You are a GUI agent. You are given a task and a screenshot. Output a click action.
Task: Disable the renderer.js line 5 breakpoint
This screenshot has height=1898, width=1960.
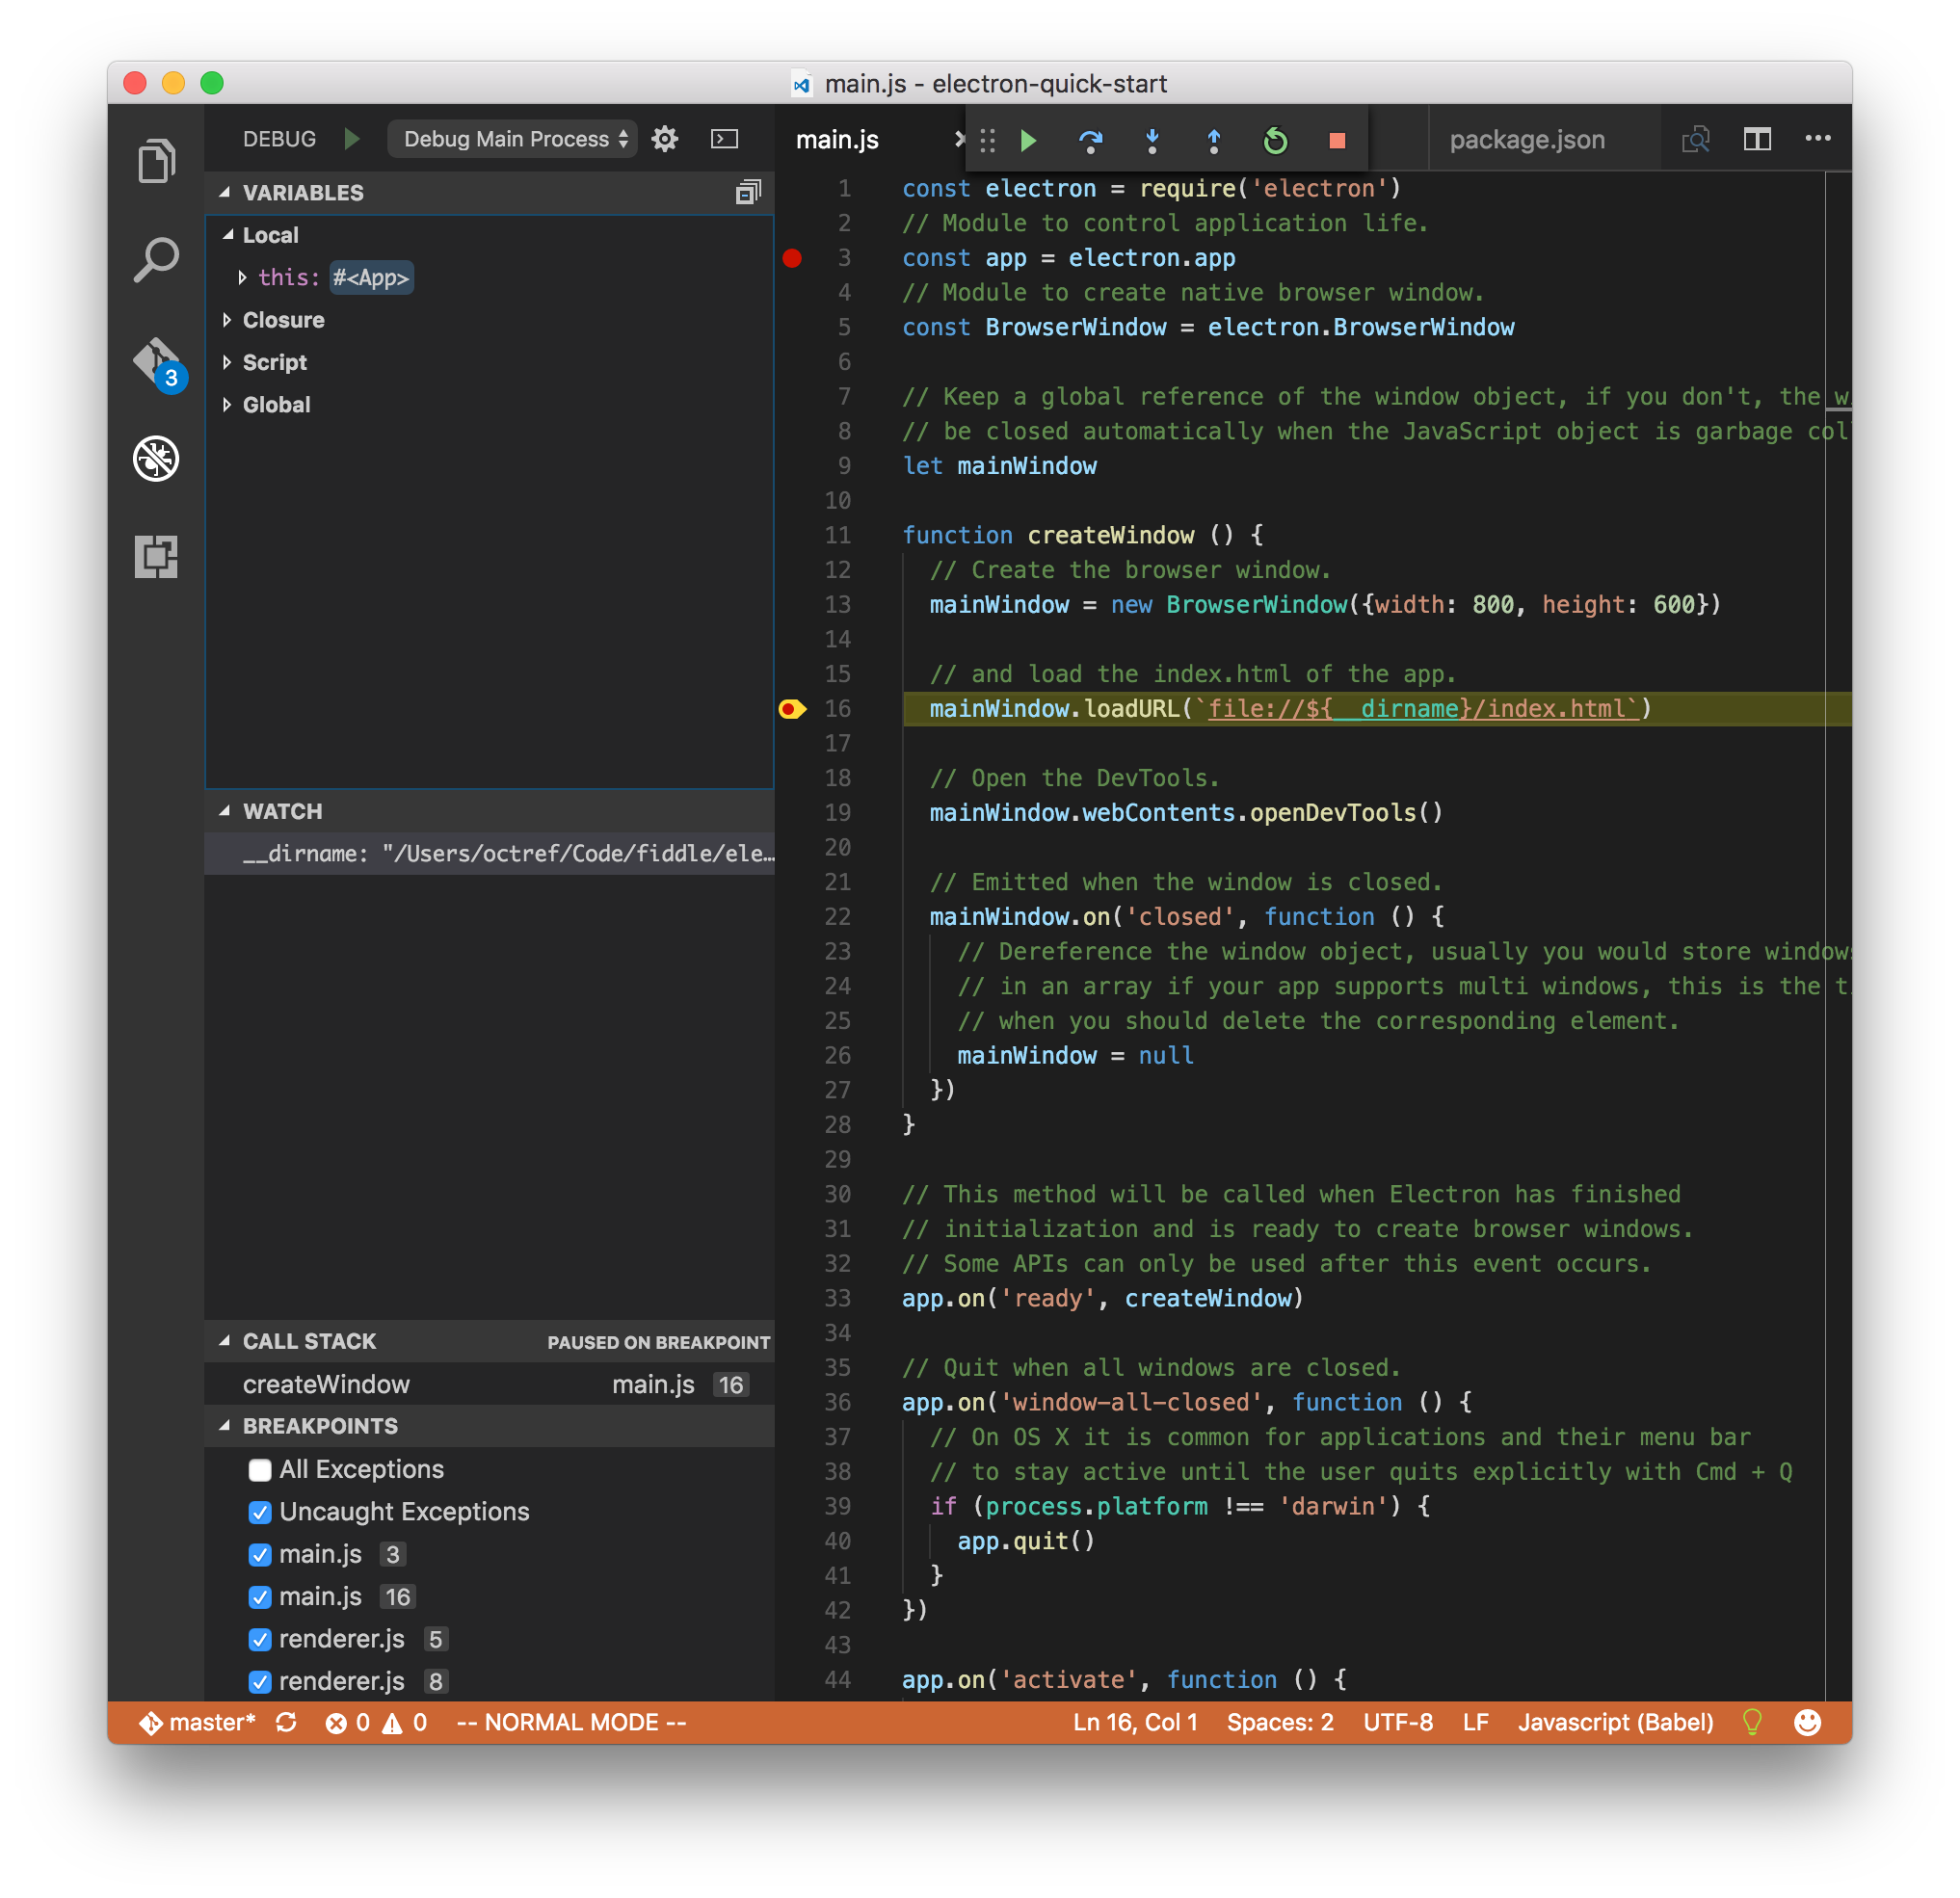260,1639
